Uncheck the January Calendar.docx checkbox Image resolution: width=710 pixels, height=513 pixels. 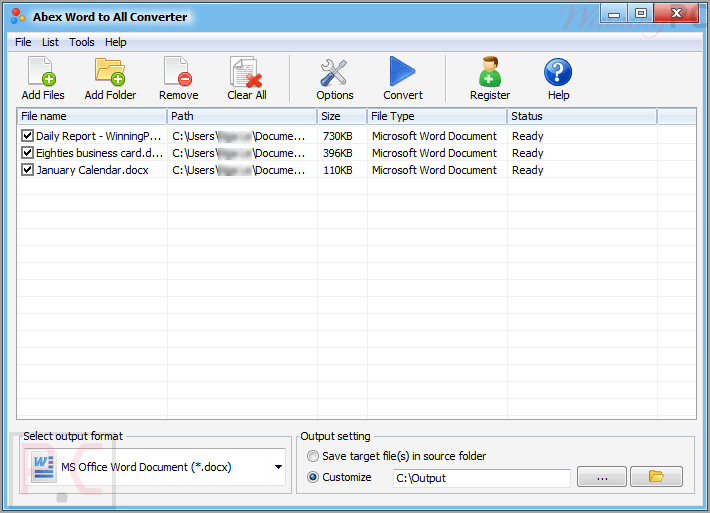point(28,170)
